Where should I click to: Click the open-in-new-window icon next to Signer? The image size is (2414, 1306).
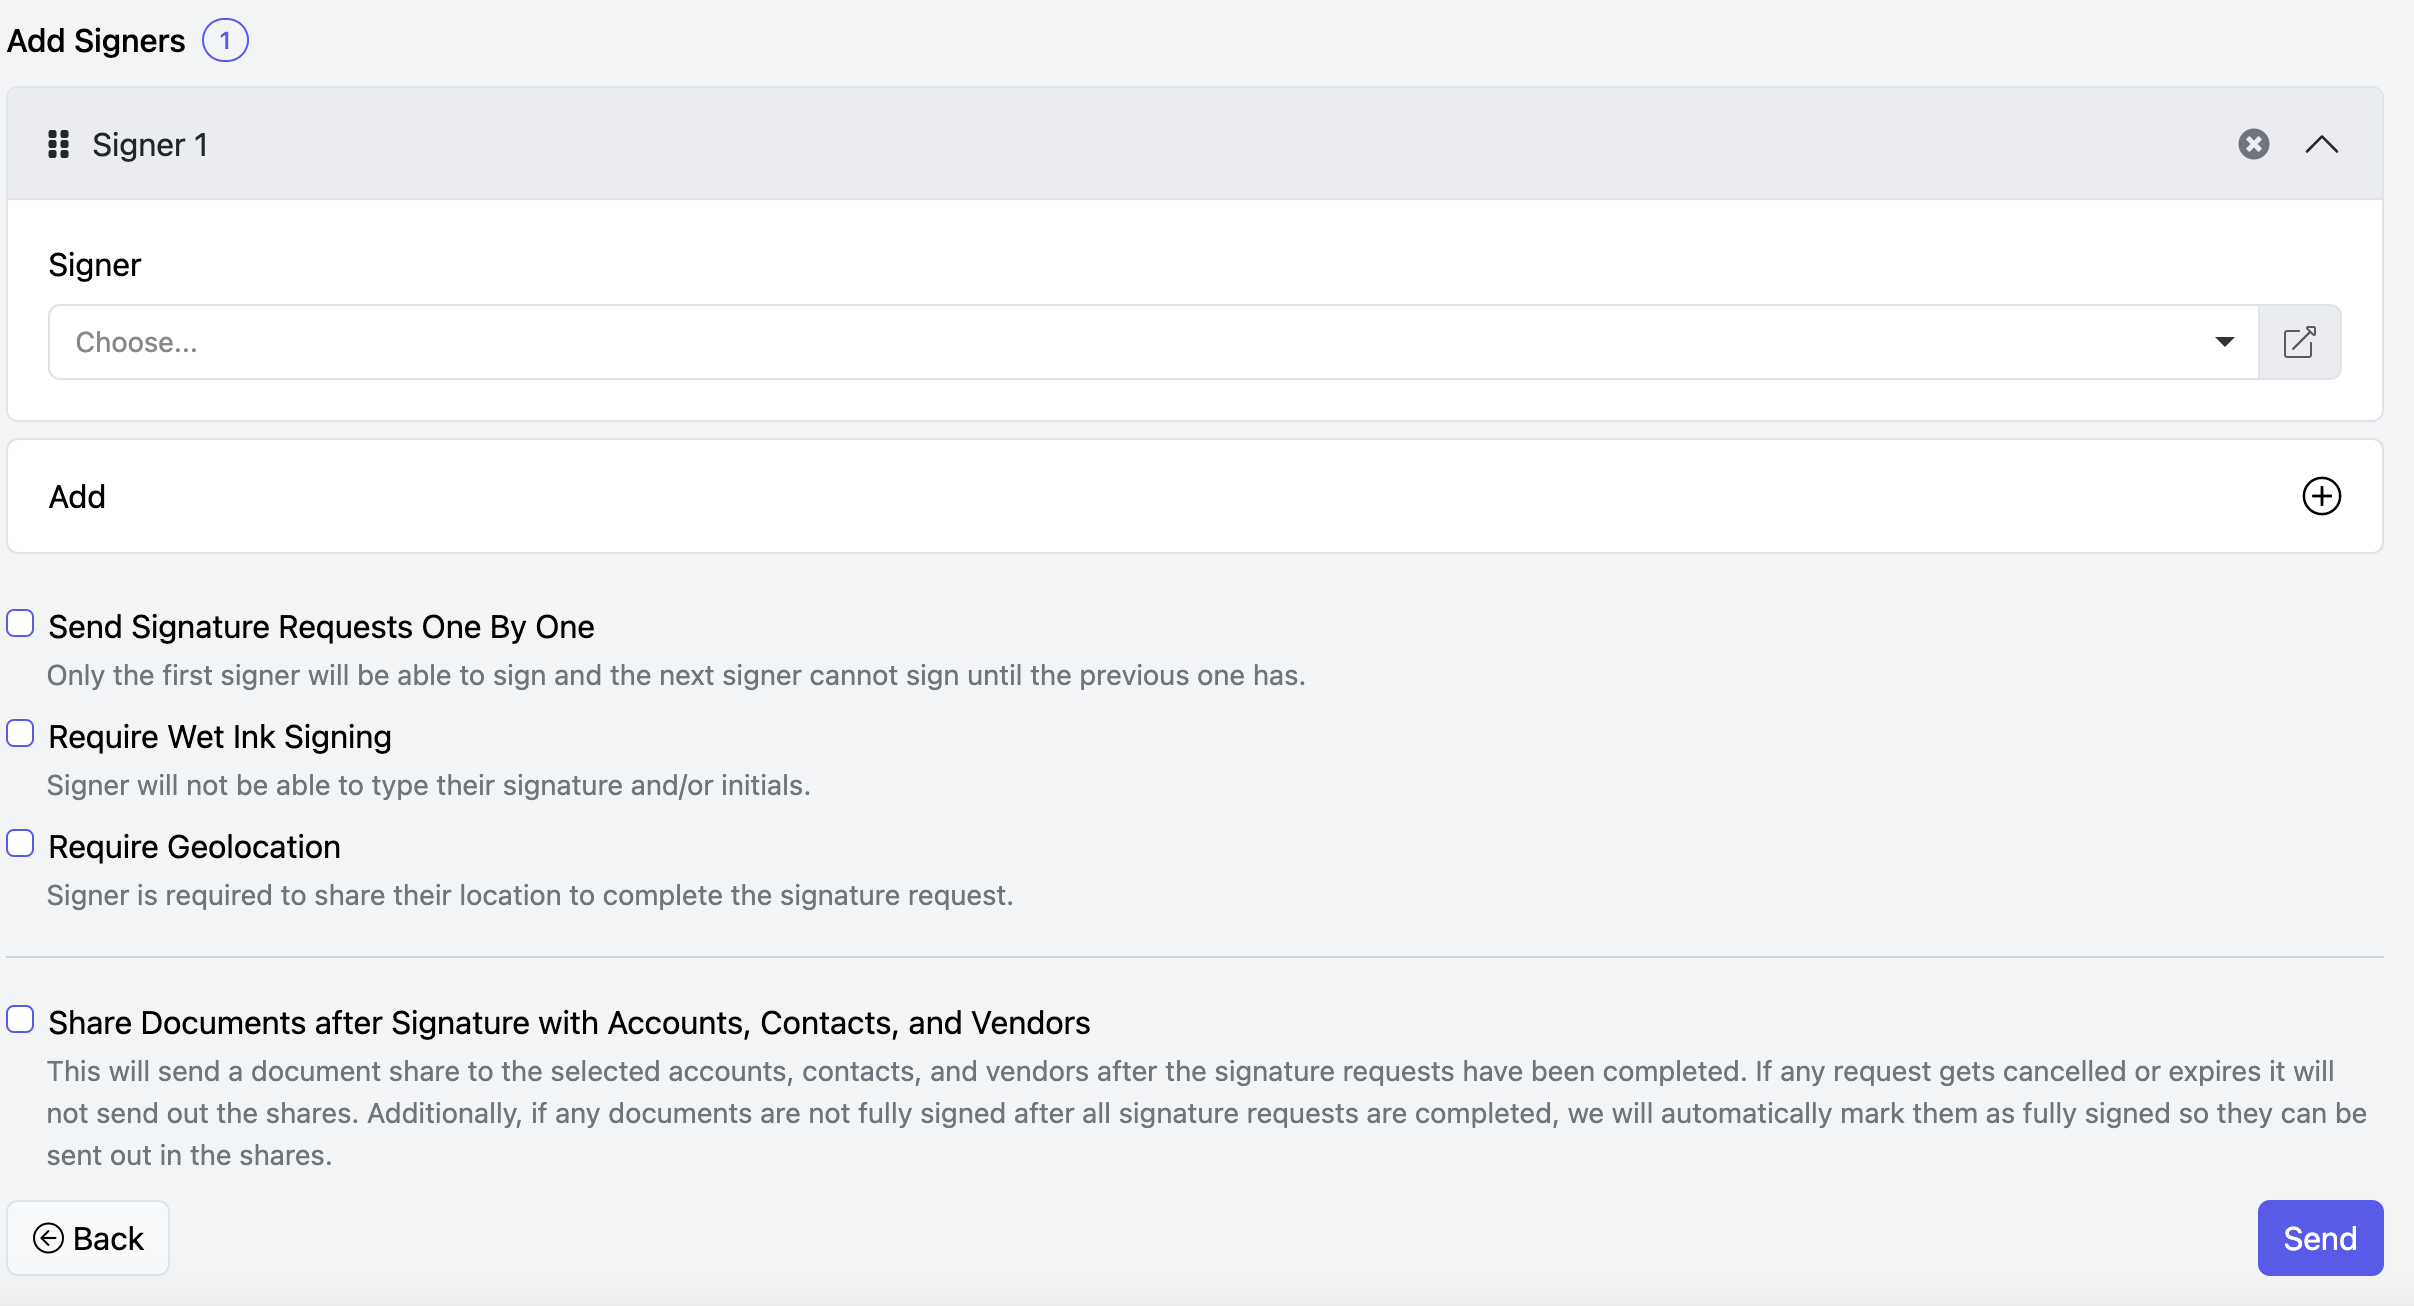point(2299,342)
